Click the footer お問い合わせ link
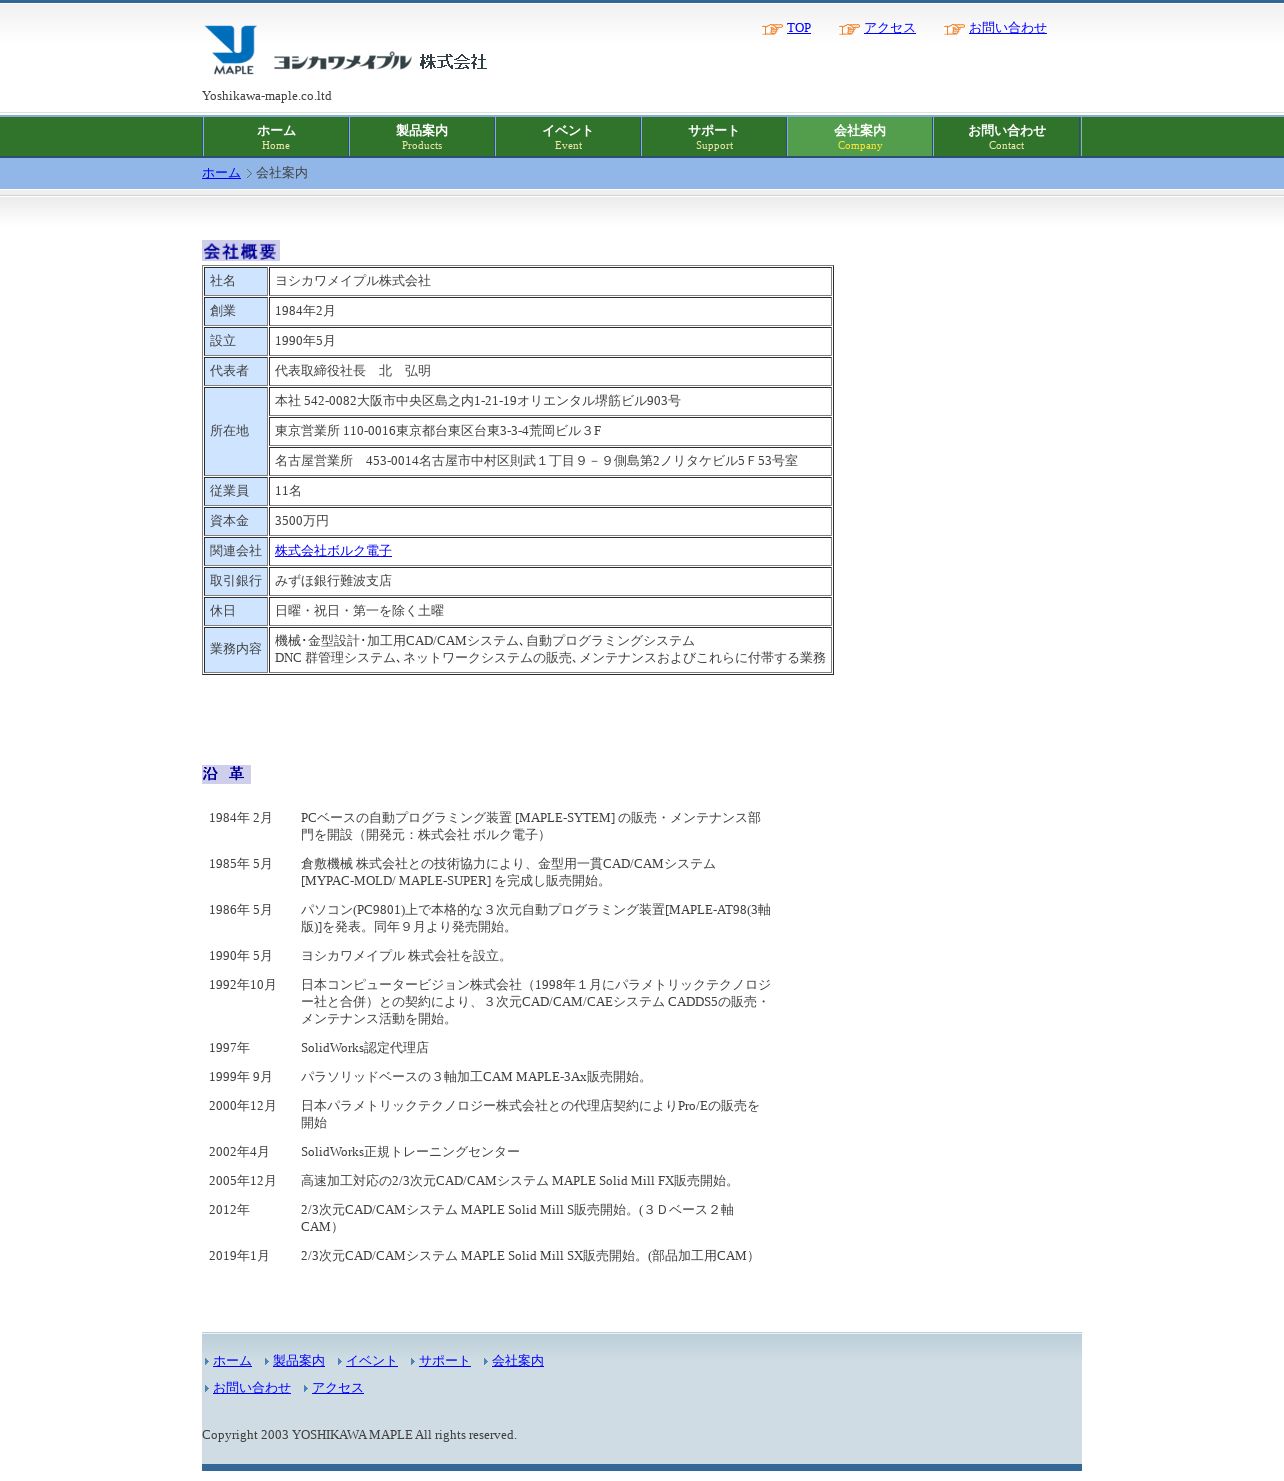The width and height of the screenshot is (1284, 1481). (x=252, y=1388)
